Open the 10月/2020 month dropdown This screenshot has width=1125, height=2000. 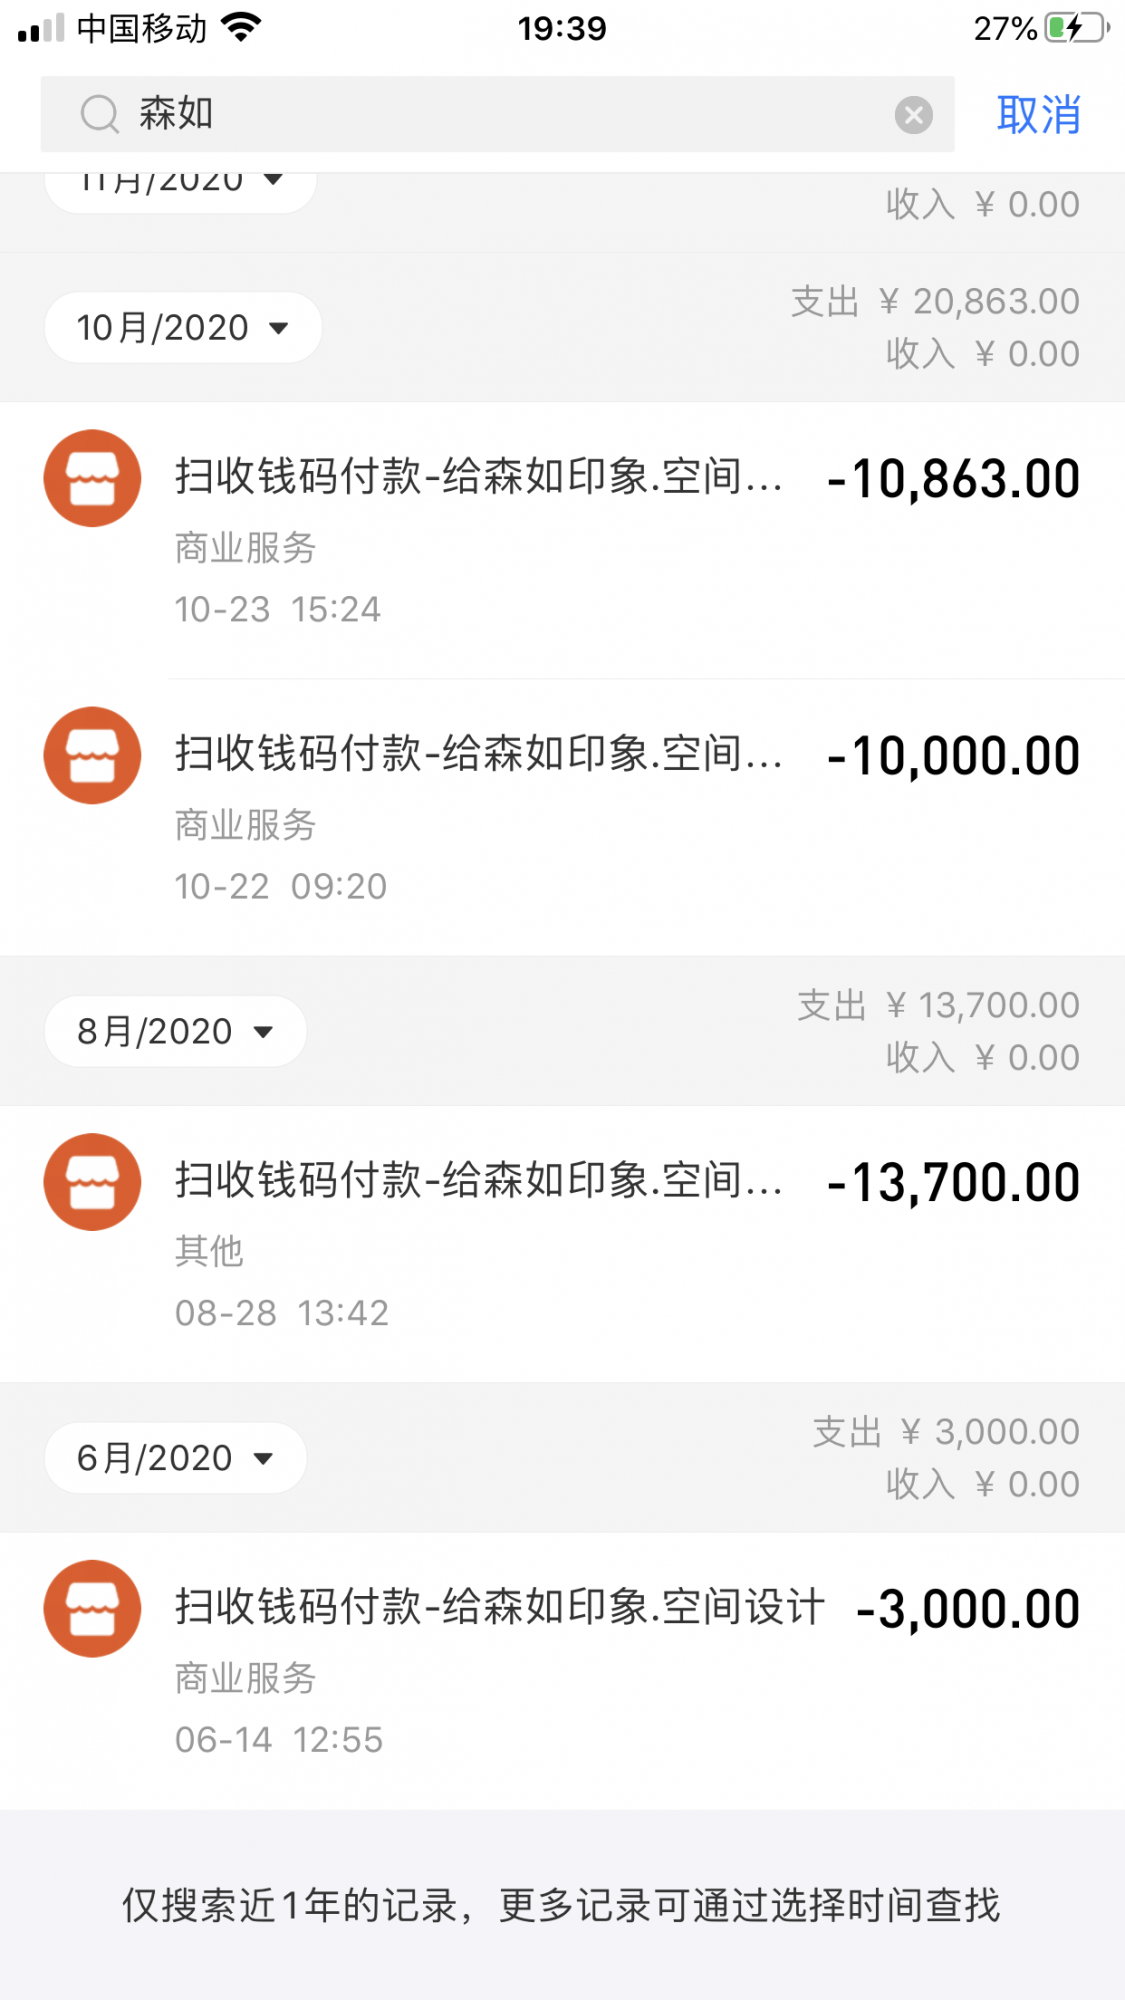click(182, 328)
